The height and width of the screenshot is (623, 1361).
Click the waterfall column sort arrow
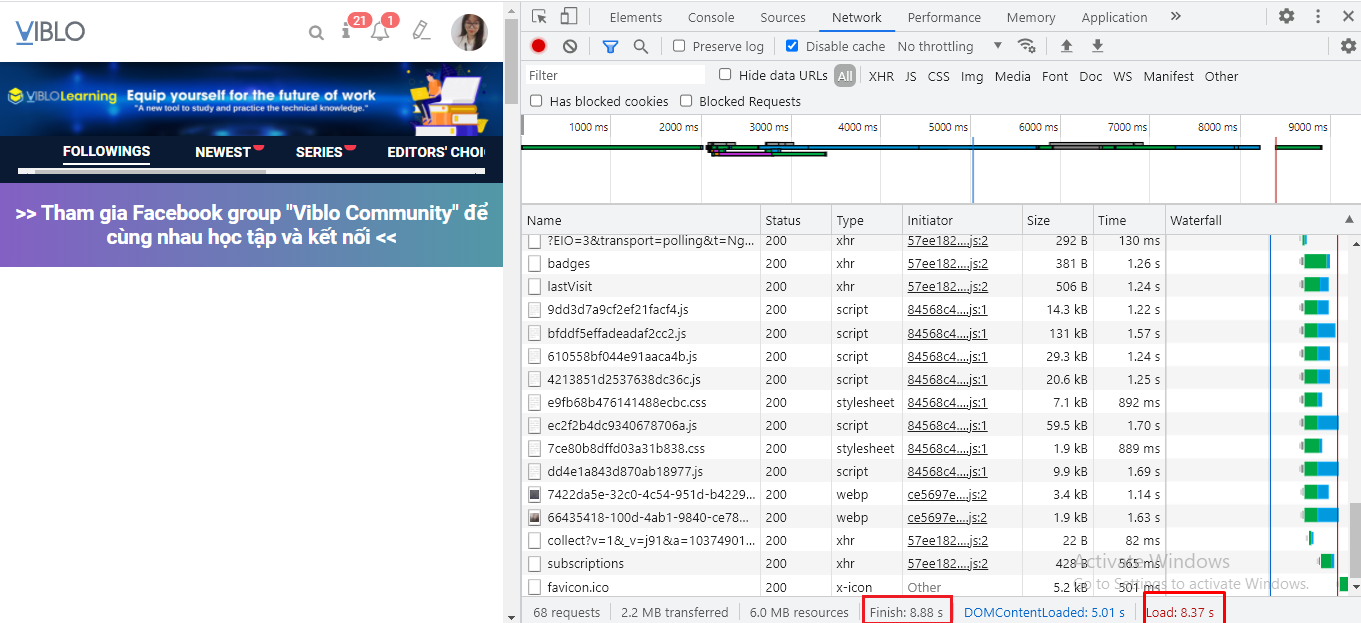pos(1350,220)
